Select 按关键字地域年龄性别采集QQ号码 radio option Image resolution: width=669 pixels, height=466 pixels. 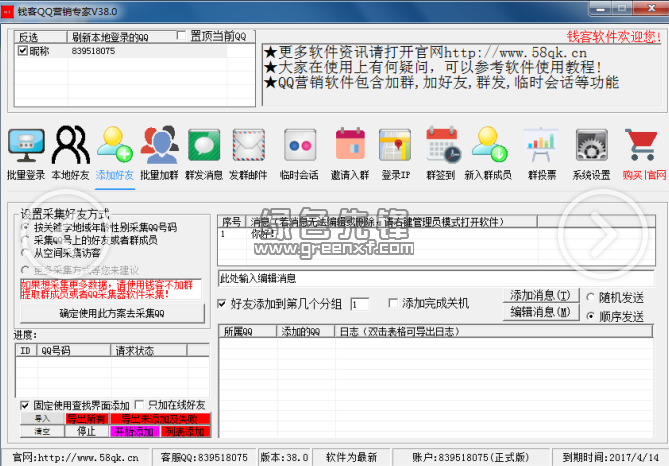coord(26,227)
